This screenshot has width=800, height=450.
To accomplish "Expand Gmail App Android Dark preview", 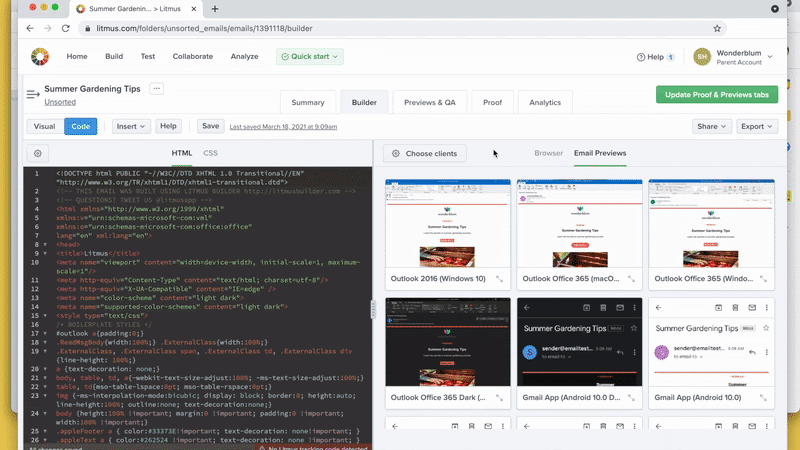I will point(631,397).
